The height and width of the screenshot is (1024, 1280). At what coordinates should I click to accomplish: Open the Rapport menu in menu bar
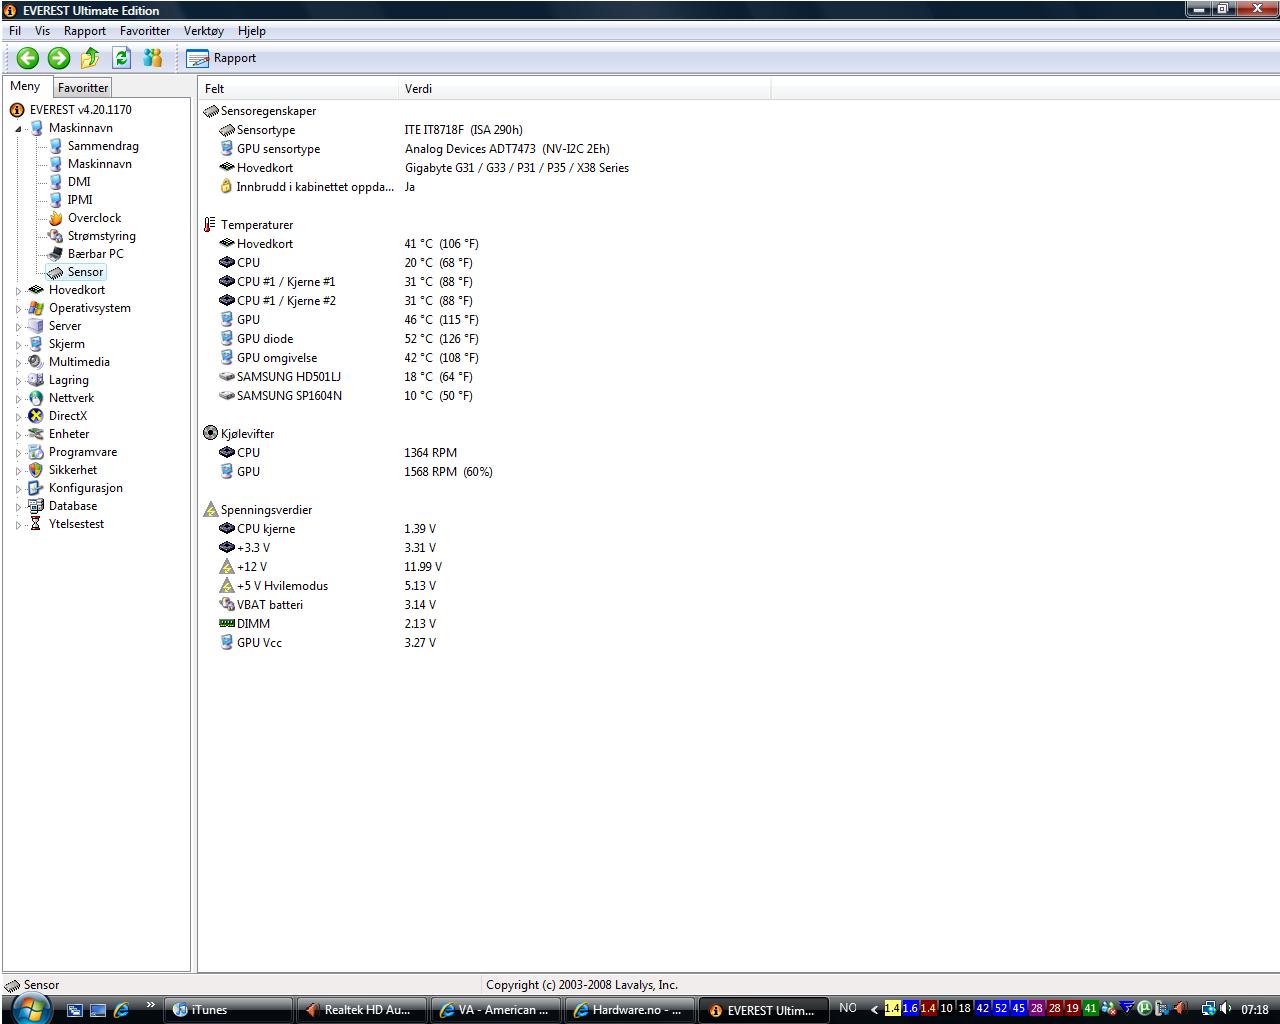pyautogui.click(x=85, y=31)
